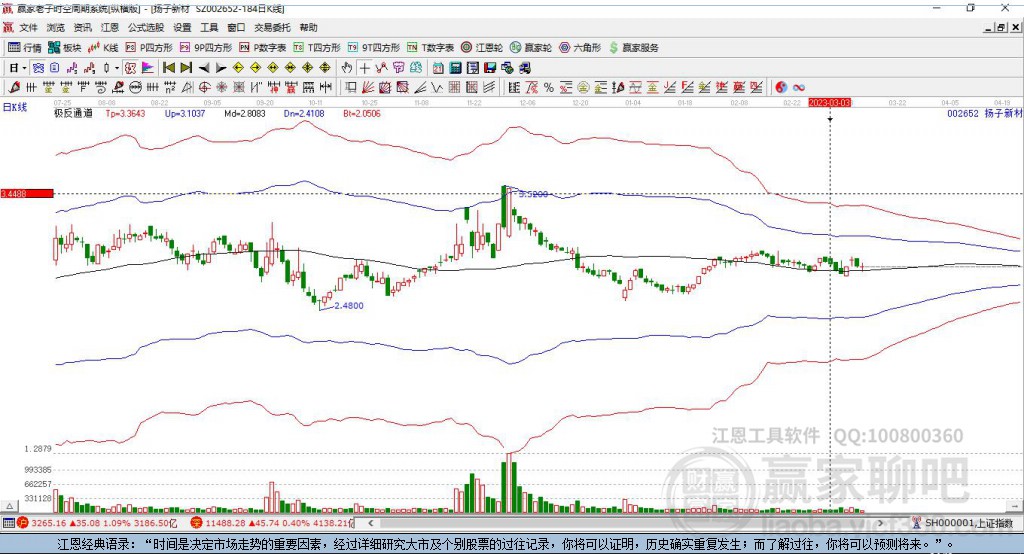1024x554 pixels.
Task: Open the 行情 quotes view
Action: click(x=25, y=48)
